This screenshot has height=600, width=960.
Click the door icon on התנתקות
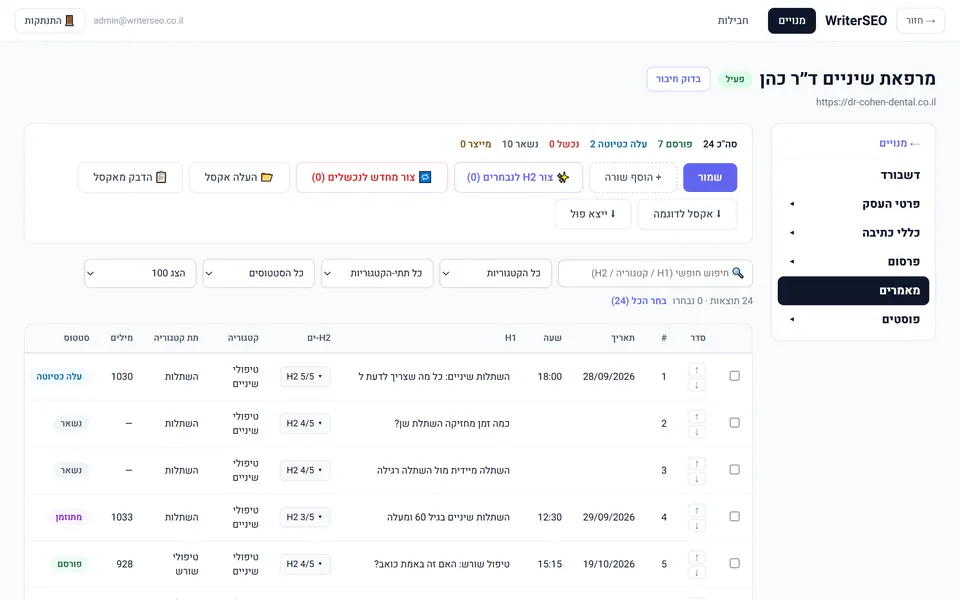click(x=69, y=21)
